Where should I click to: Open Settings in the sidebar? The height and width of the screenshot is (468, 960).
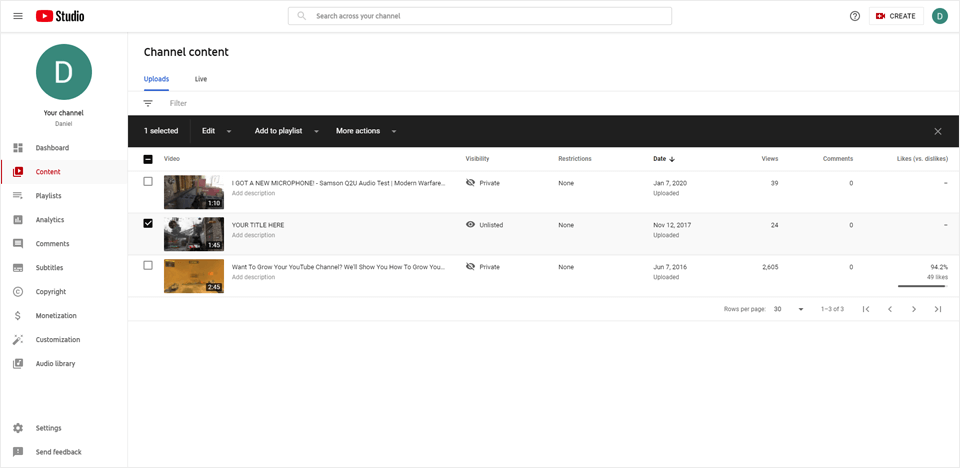pos(64,428)
